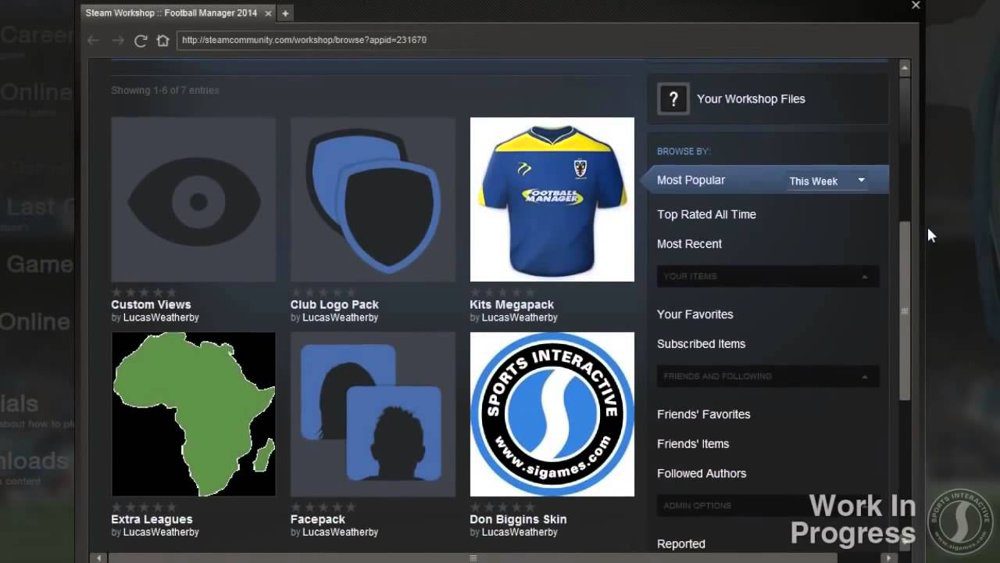Click the horizontal scrollbar thumb

click(473, 558)
